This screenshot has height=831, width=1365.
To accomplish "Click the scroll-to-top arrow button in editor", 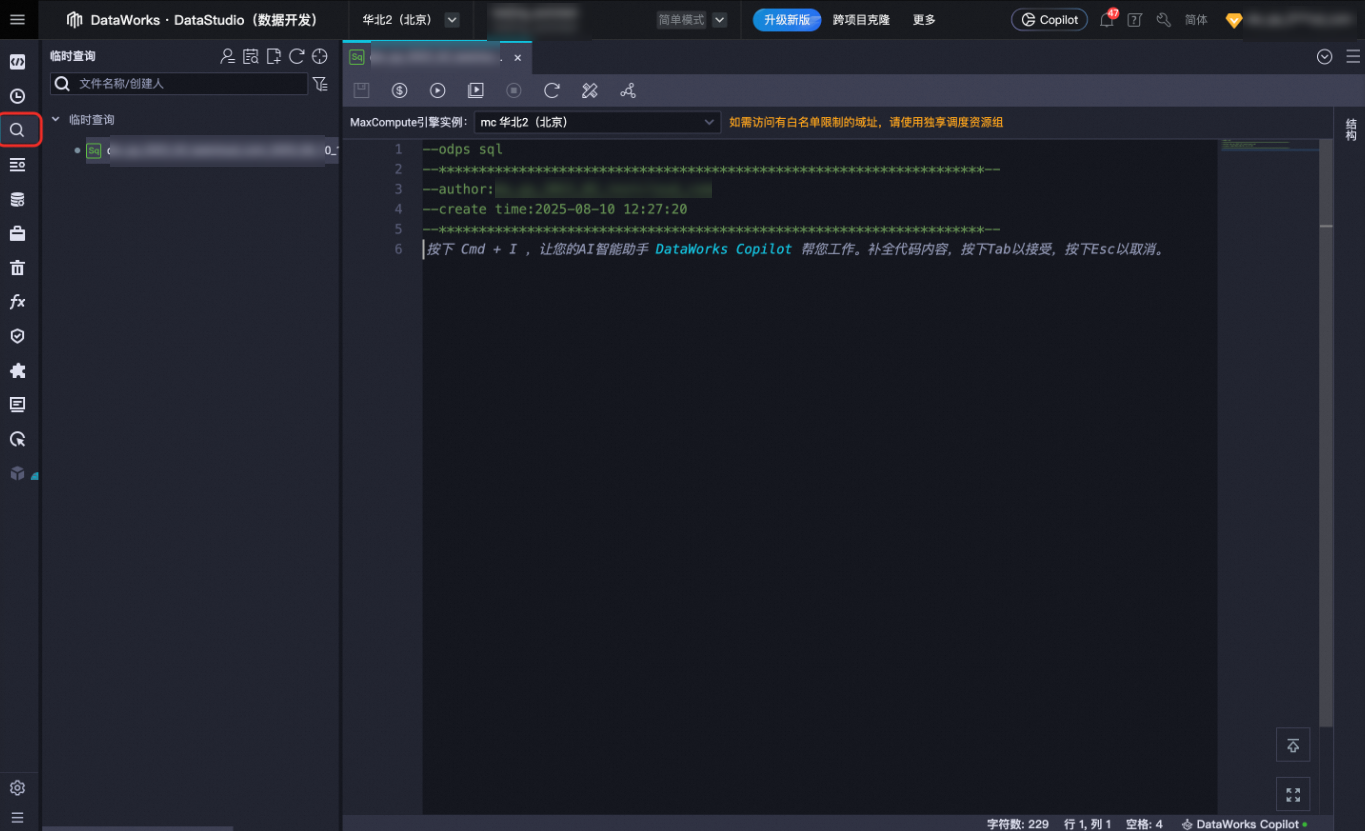I will [1293, 745].
